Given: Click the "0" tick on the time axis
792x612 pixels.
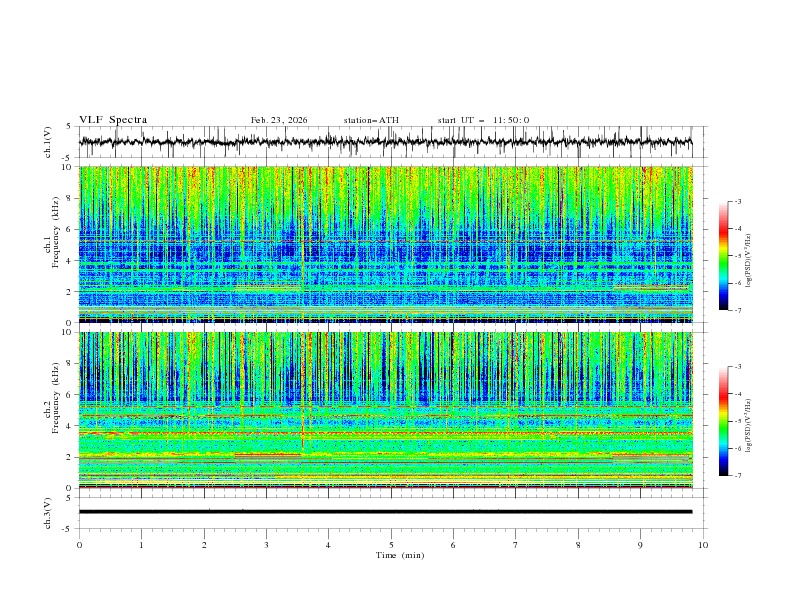Looking at the screenshot, I should 79,545.
